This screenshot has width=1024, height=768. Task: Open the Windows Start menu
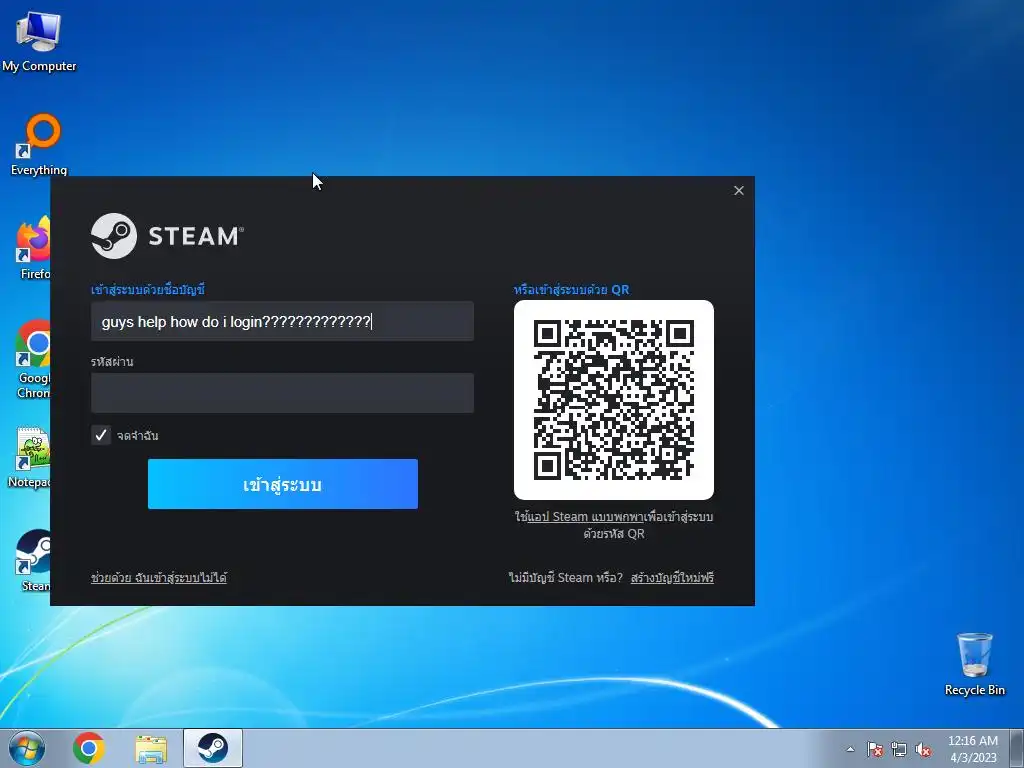tap(27, 748)
